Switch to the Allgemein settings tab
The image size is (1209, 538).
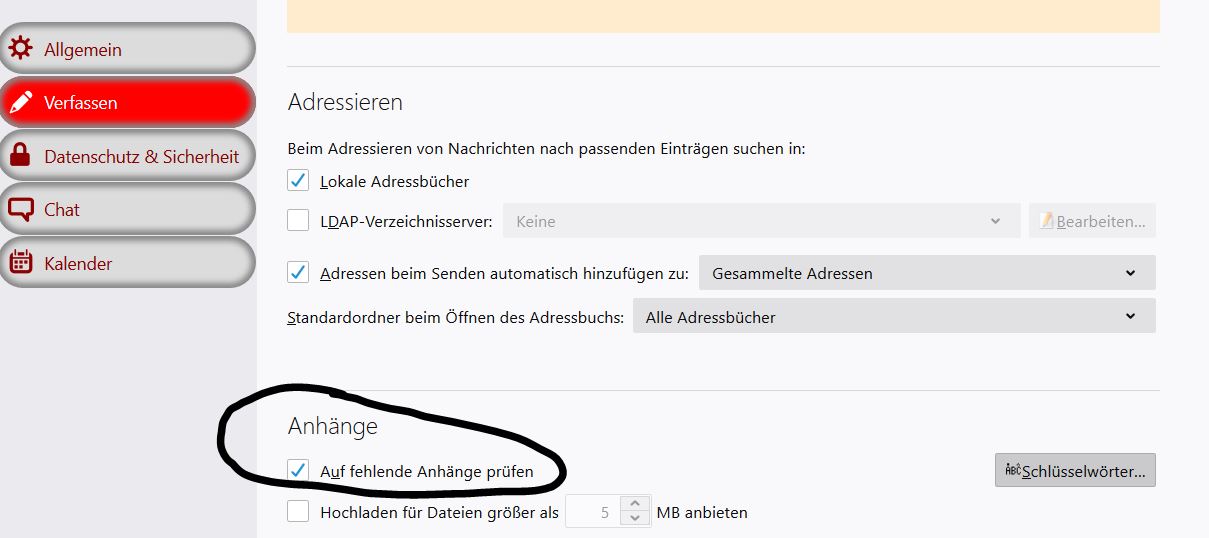[x=127, y=49]
